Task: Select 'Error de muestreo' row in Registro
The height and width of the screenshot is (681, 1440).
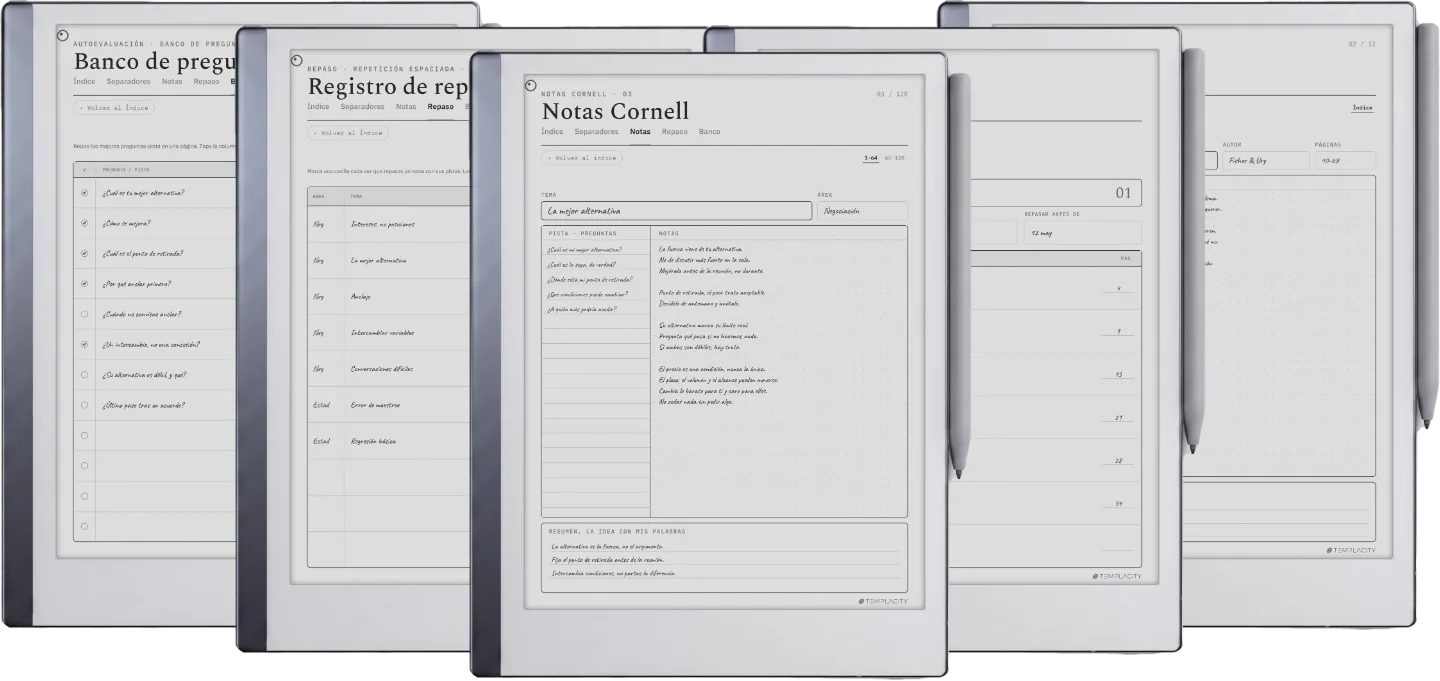Action: click(x=388, y=404)
